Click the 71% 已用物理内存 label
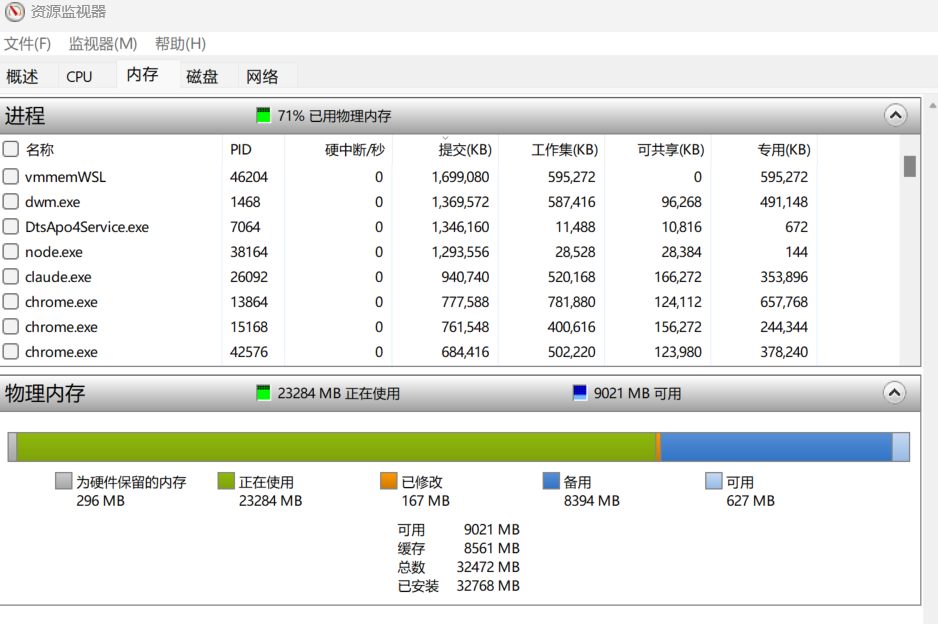The width and height of the screenshot is (938, 624). click(334, 116)
